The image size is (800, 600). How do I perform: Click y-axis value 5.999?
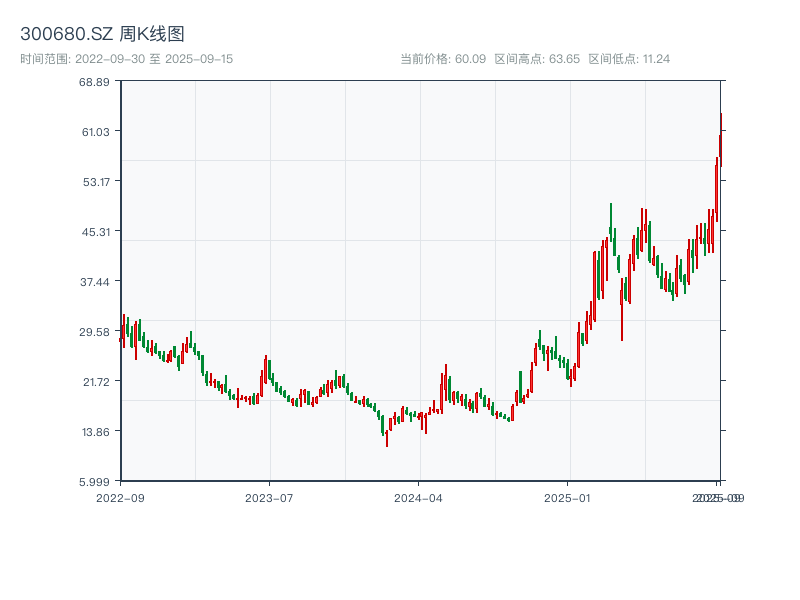[x=94, y=482]
